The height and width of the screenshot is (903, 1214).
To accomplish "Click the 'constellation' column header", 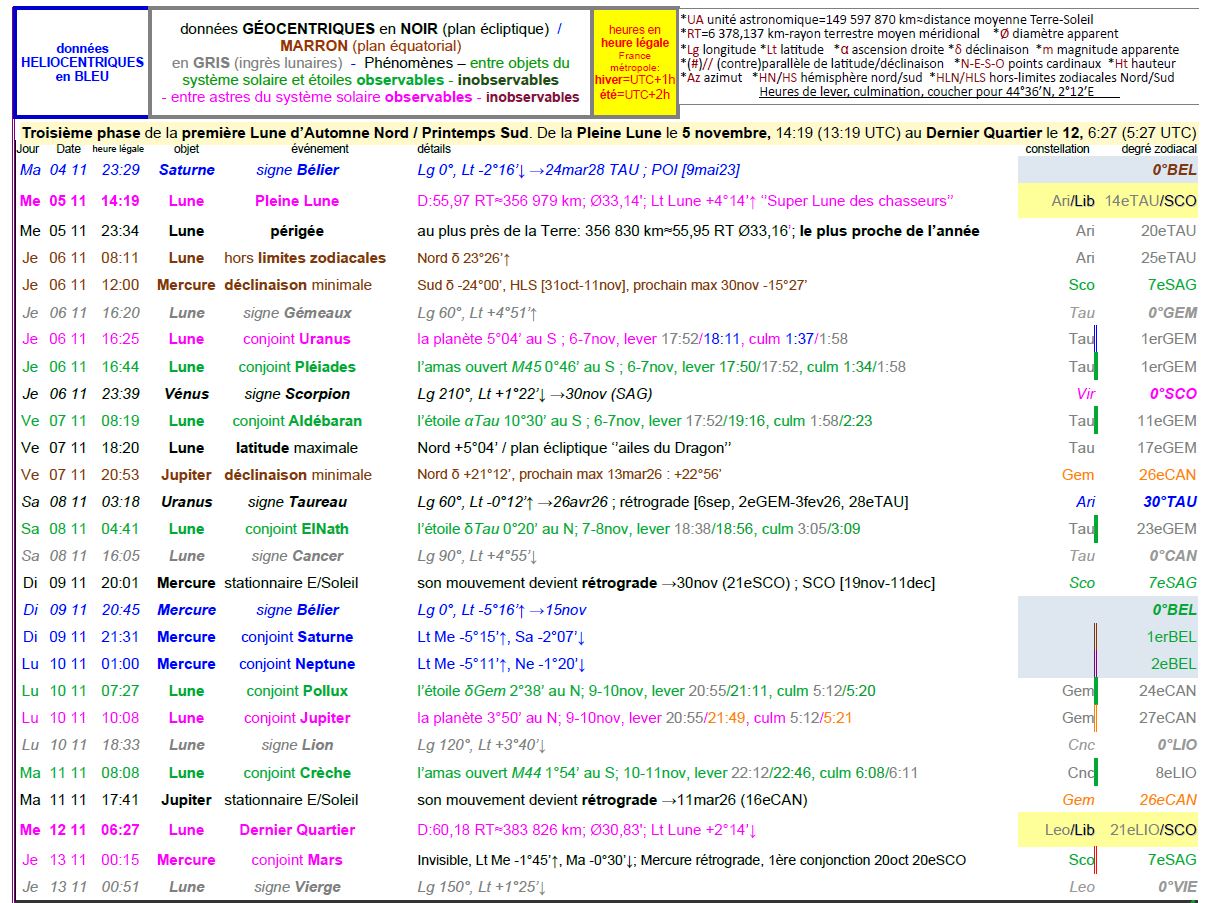I will (1057, 149).
